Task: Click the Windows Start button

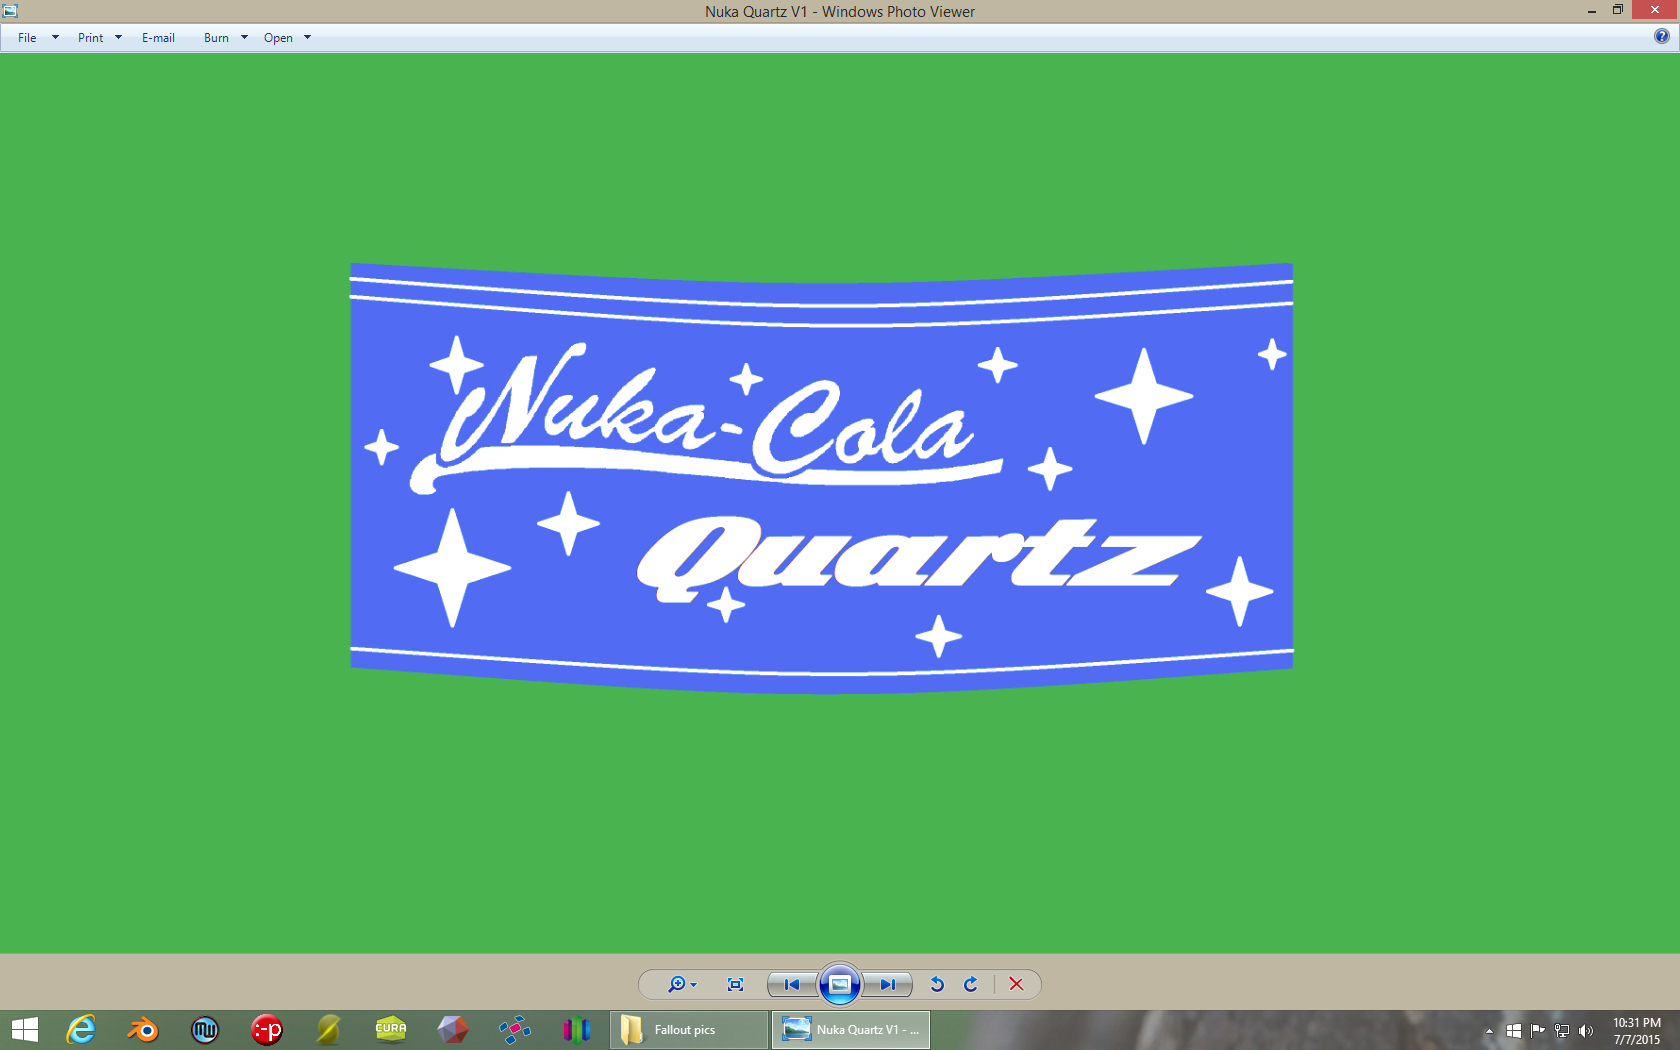Action: [25, 1030]
